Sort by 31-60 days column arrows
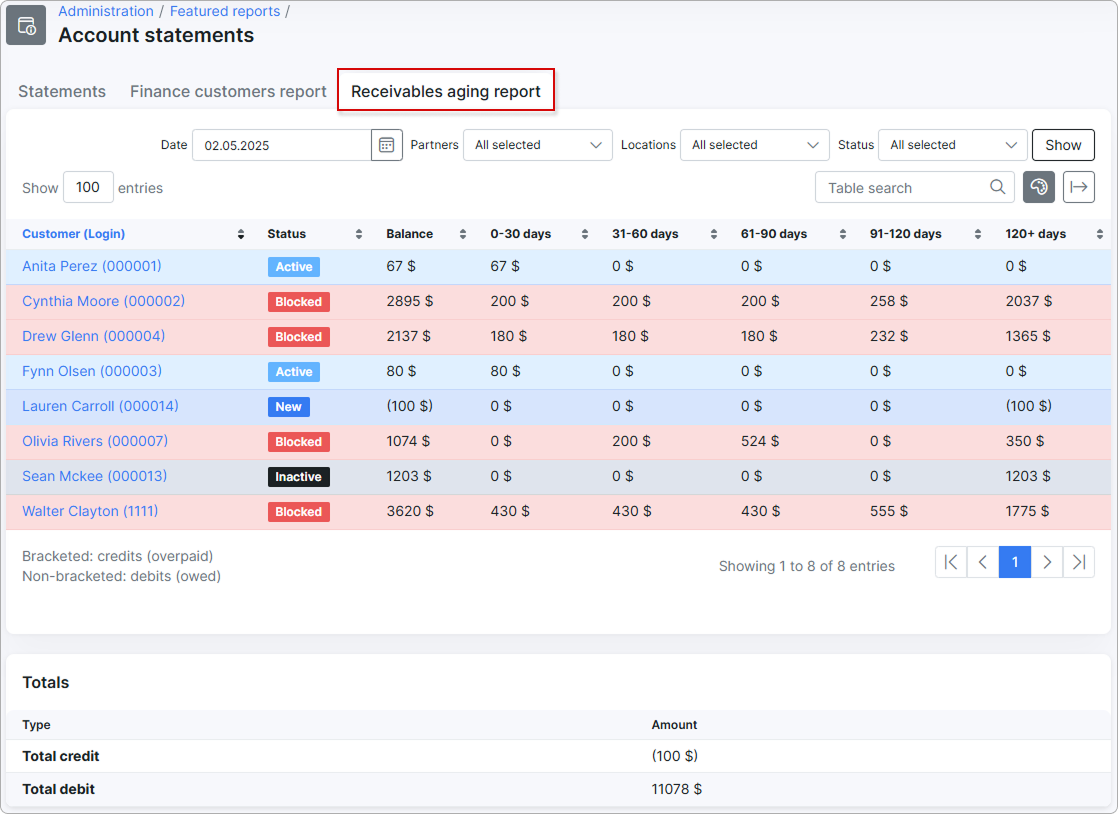The height and width of the screenshot is (814, 1118). point(714,235)
